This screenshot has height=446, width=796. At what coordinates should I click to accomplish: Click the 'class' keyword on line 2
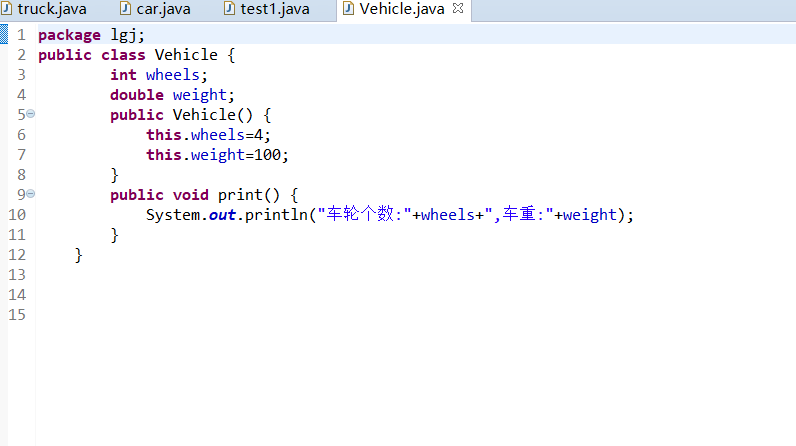(123, 55)
